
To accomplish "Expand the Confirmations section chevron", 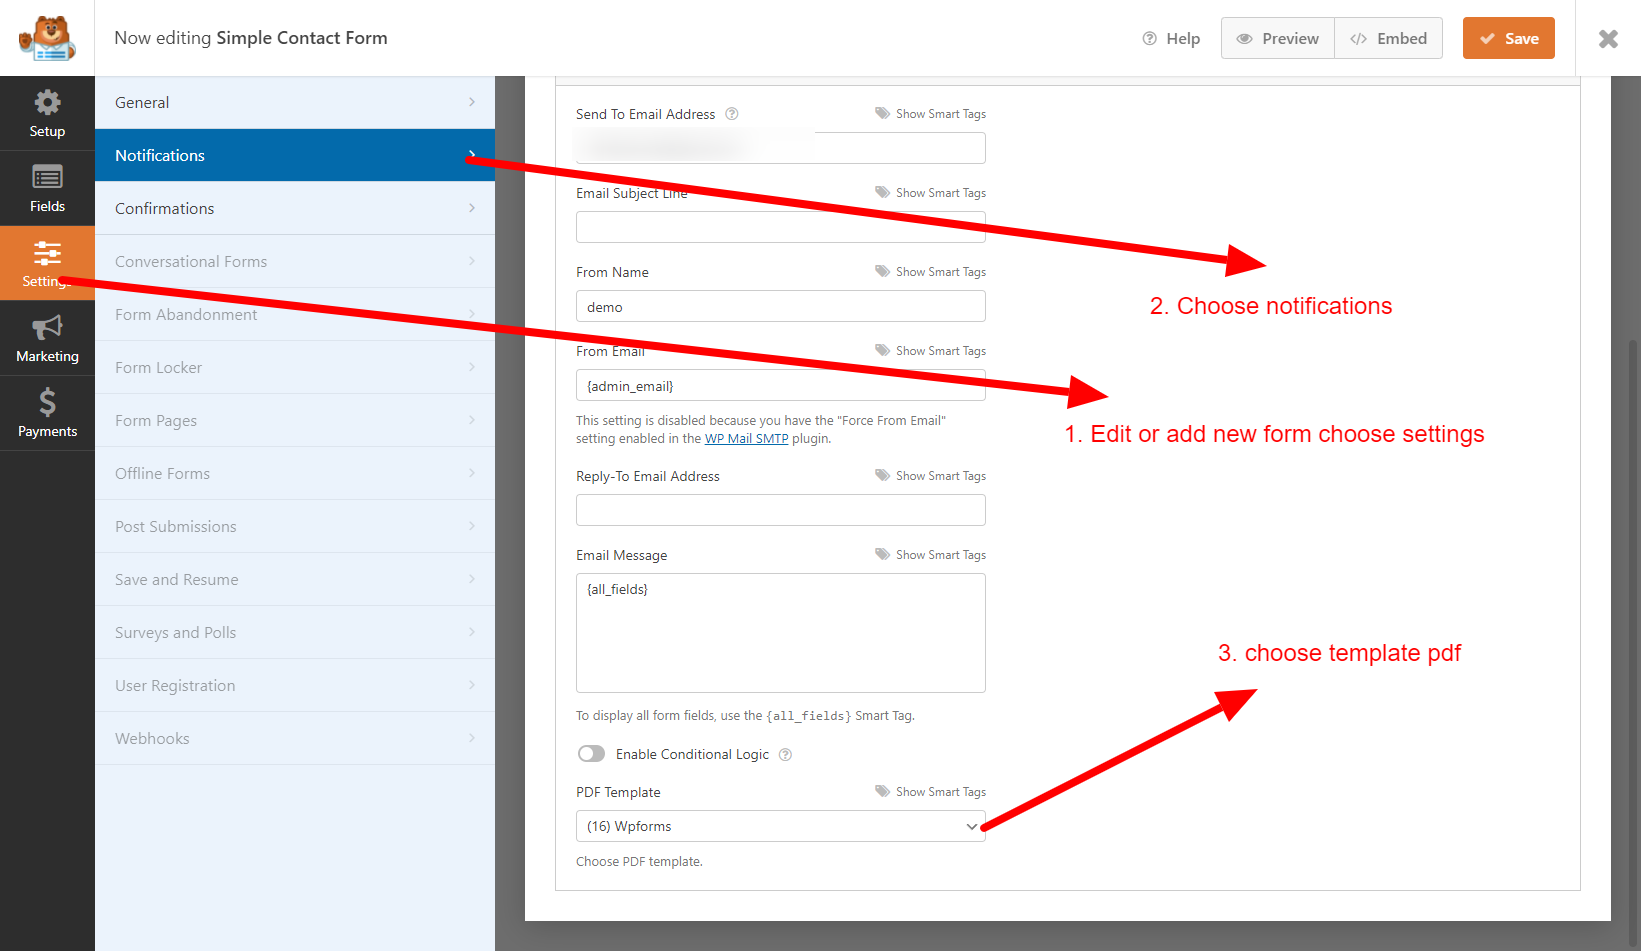I will (x=471, y=208).
